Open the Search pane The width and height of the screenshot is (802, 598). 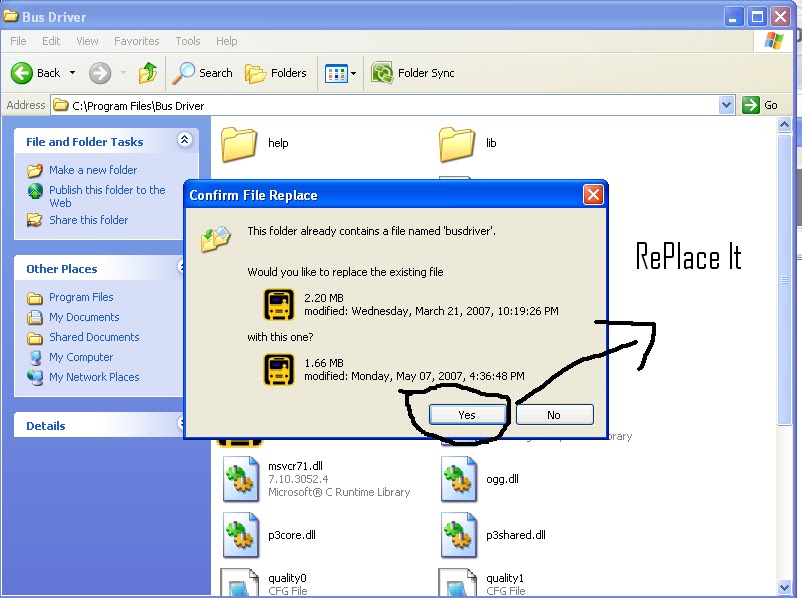[x=202, y=73]
